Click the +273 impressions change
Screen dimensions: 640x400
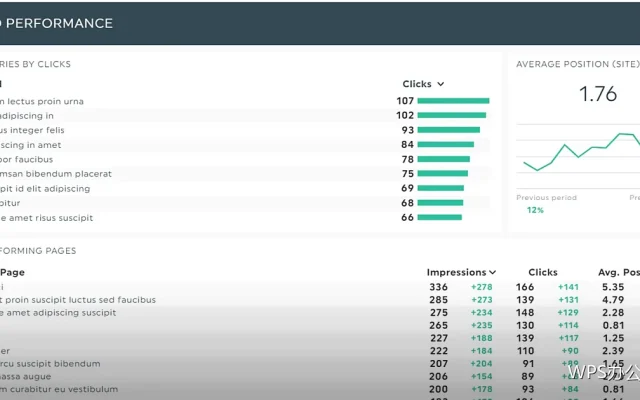point(482,300)
